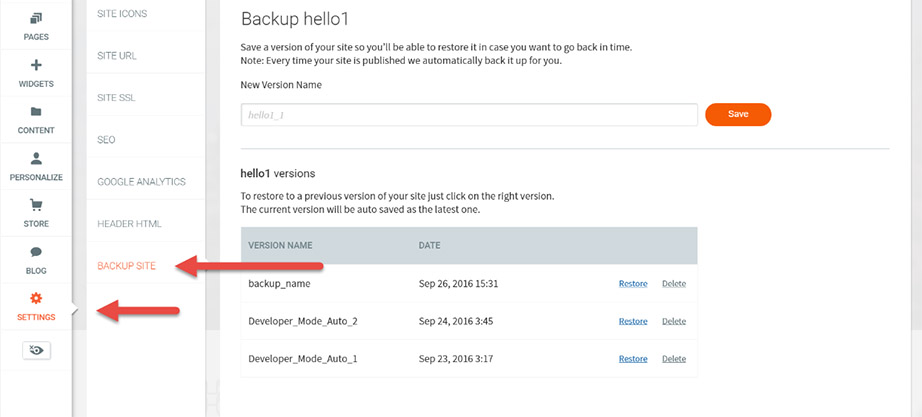Select the Personalize person icon
Image resolution: width=922 pixels, height=417 pixels.
click(36, 158)
